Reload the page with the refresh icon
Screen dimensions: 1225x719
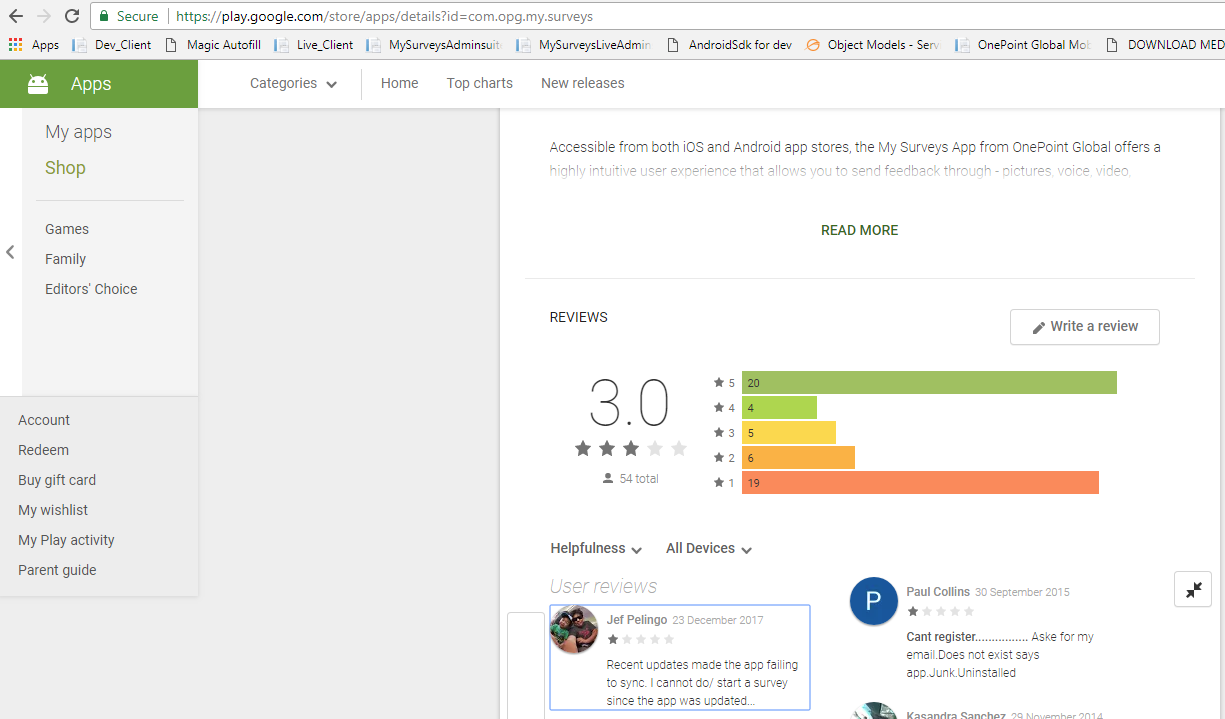coord(72,16)
